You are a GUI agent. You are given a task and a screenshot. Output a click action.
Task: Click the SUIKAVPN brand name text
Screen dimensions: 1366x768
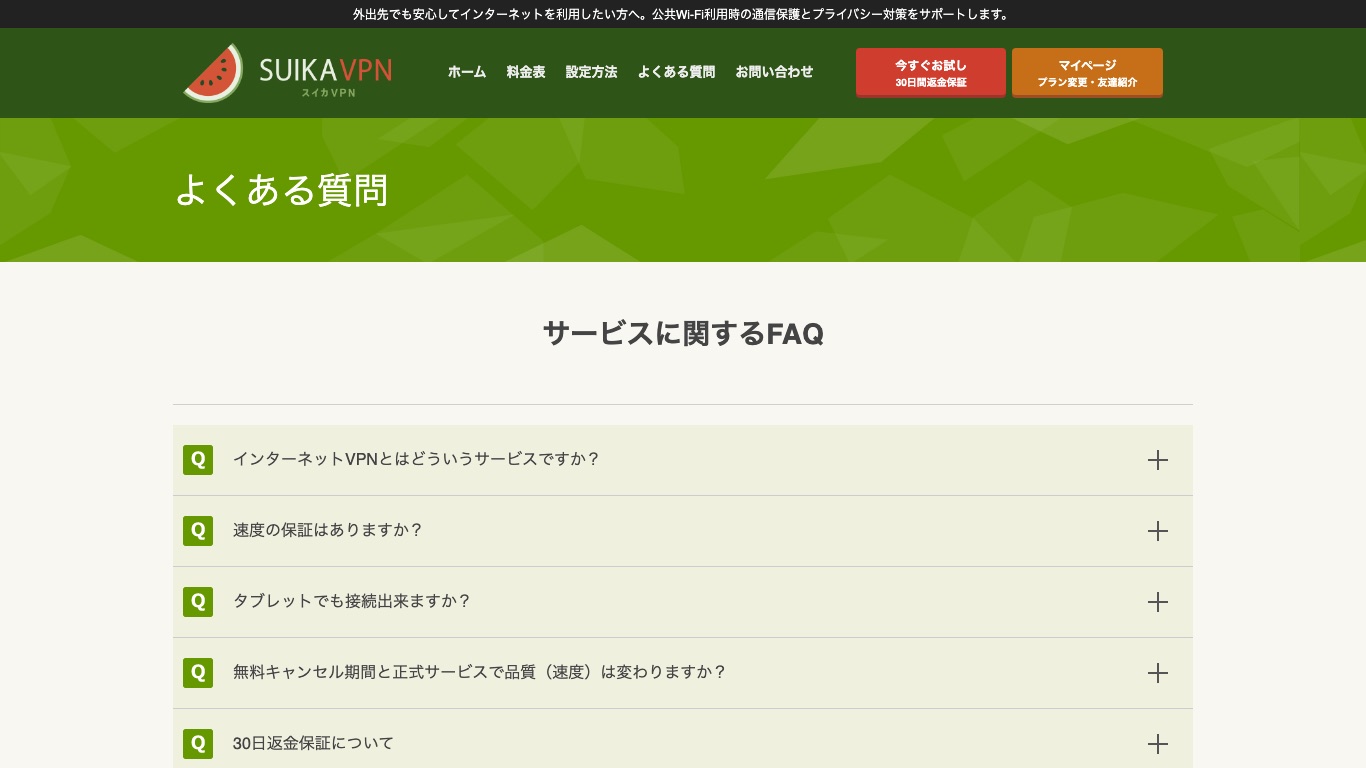325,70
